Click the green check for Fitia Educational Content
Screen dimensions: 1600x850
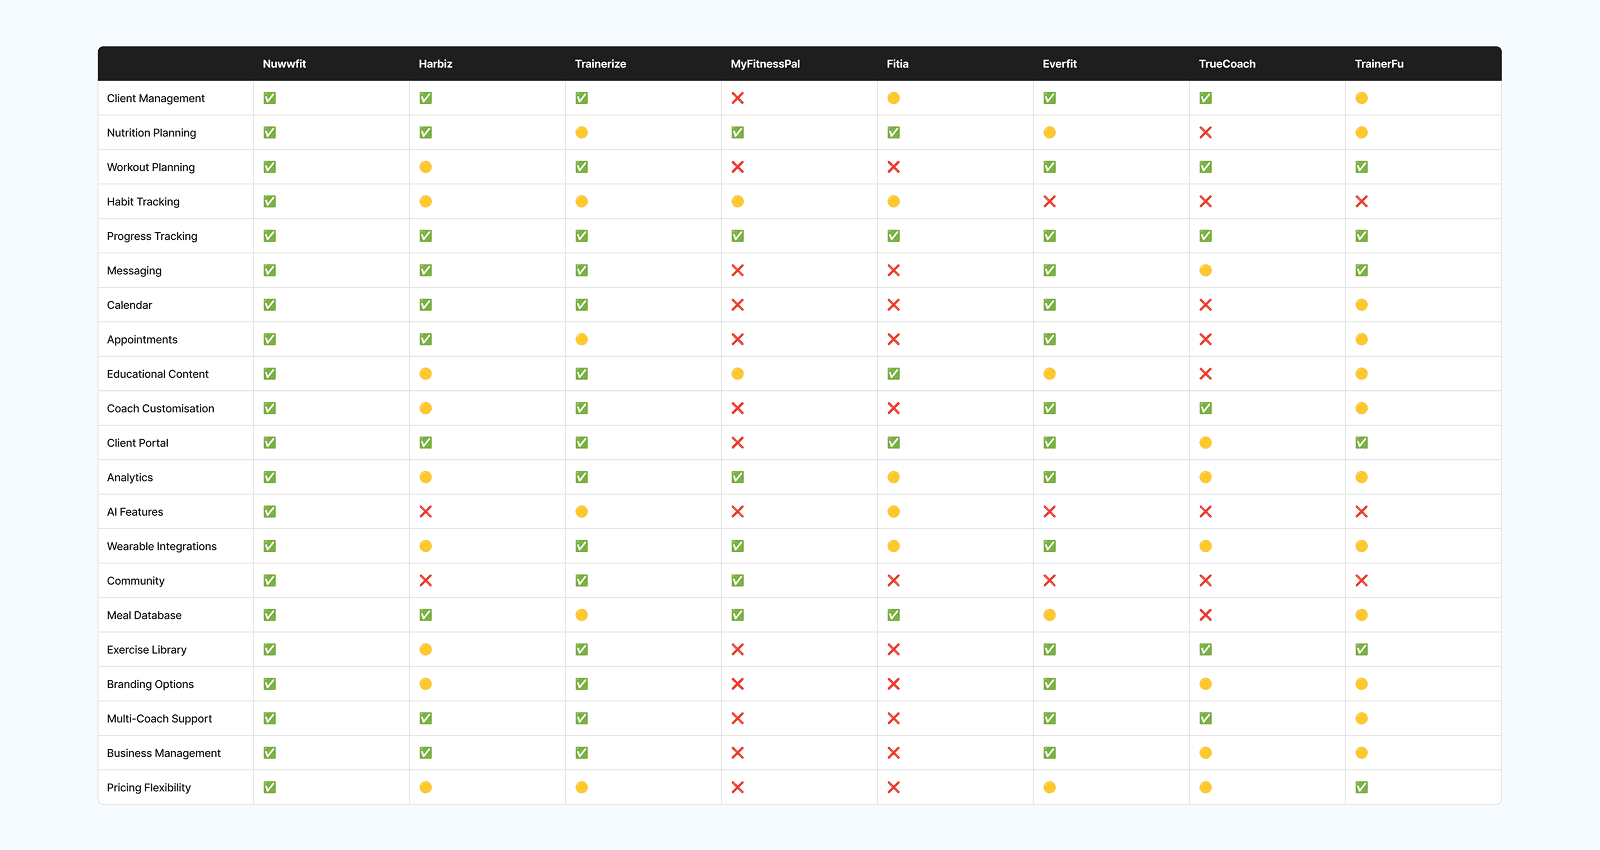(893, 374)
